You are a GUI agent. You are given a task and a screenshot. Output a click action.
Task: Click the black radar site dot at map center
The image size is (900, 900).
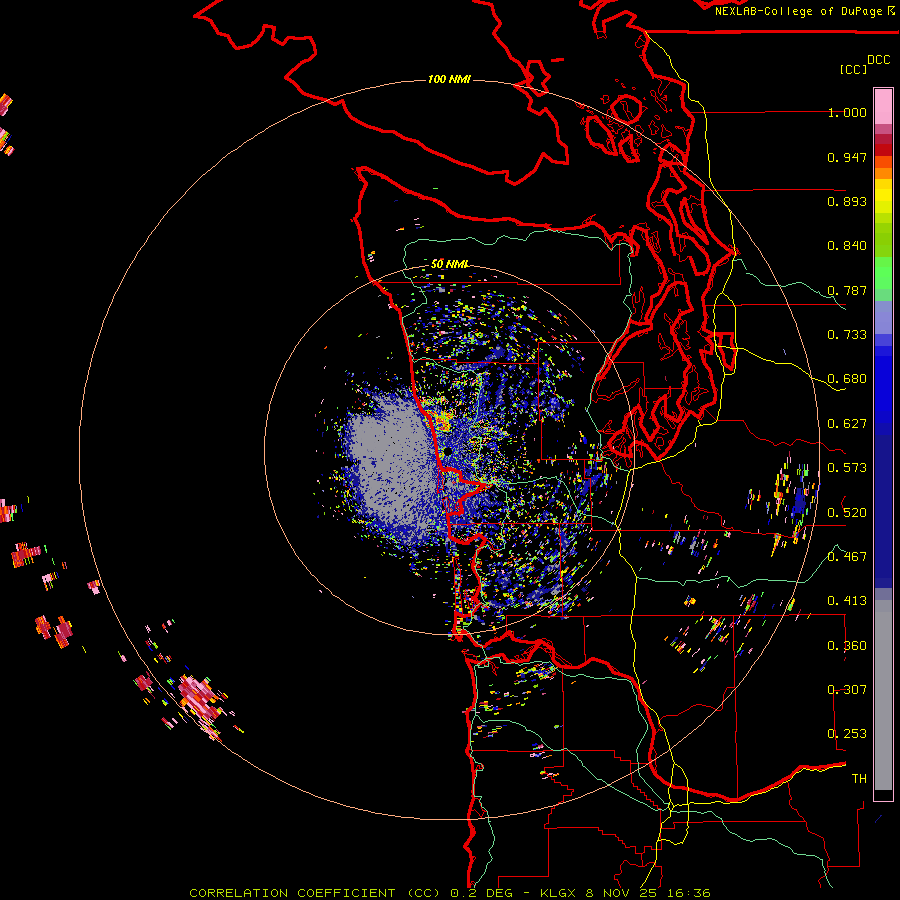[447, 452]
